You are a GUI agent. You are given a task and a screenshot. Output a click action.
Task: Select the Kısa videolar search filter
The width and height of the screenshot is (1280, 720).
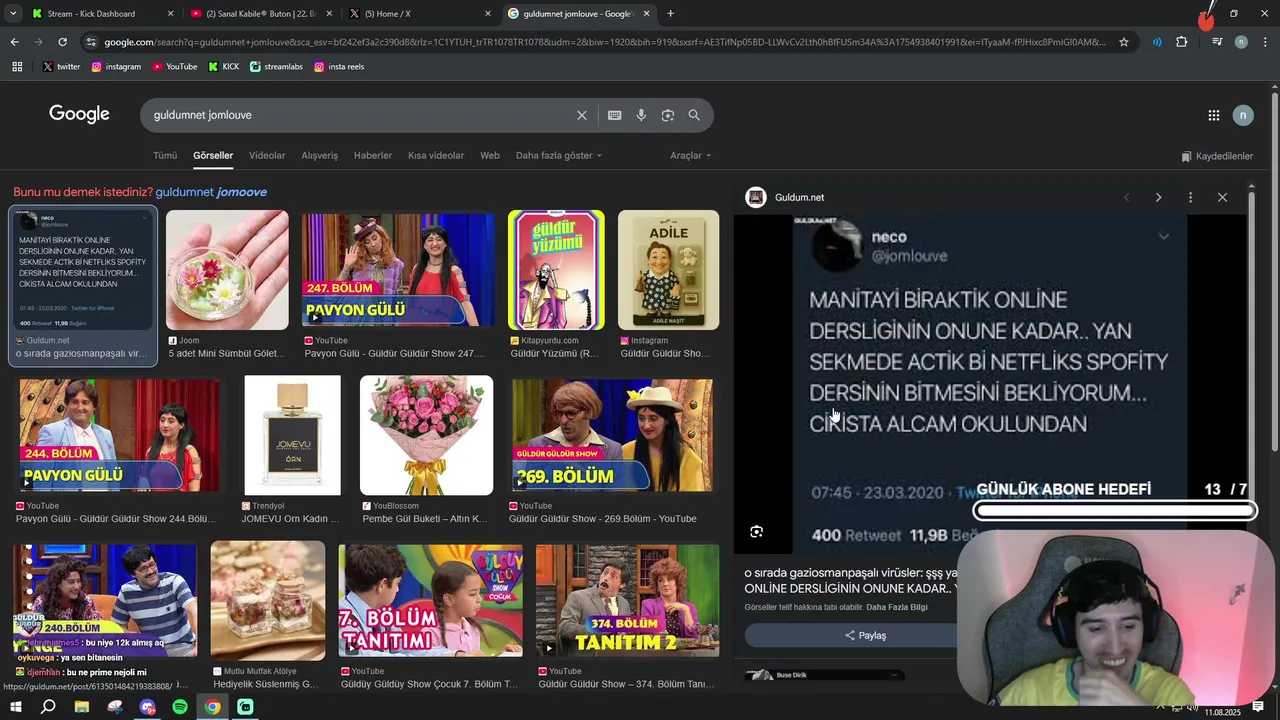click(436, 156)
